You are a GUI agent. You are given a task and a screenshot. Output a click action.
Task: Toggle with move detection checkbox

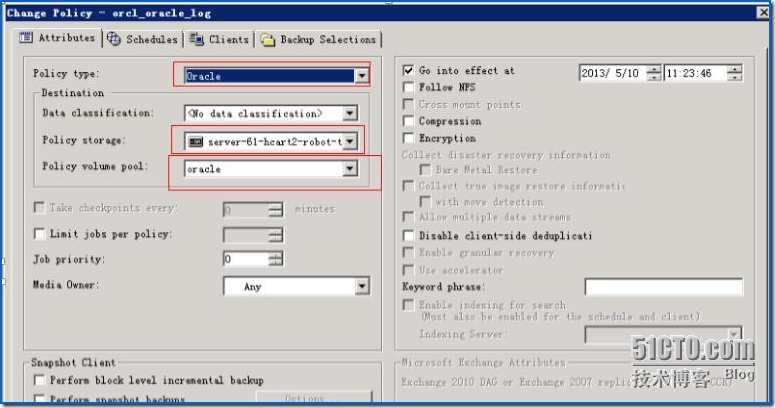425,201
